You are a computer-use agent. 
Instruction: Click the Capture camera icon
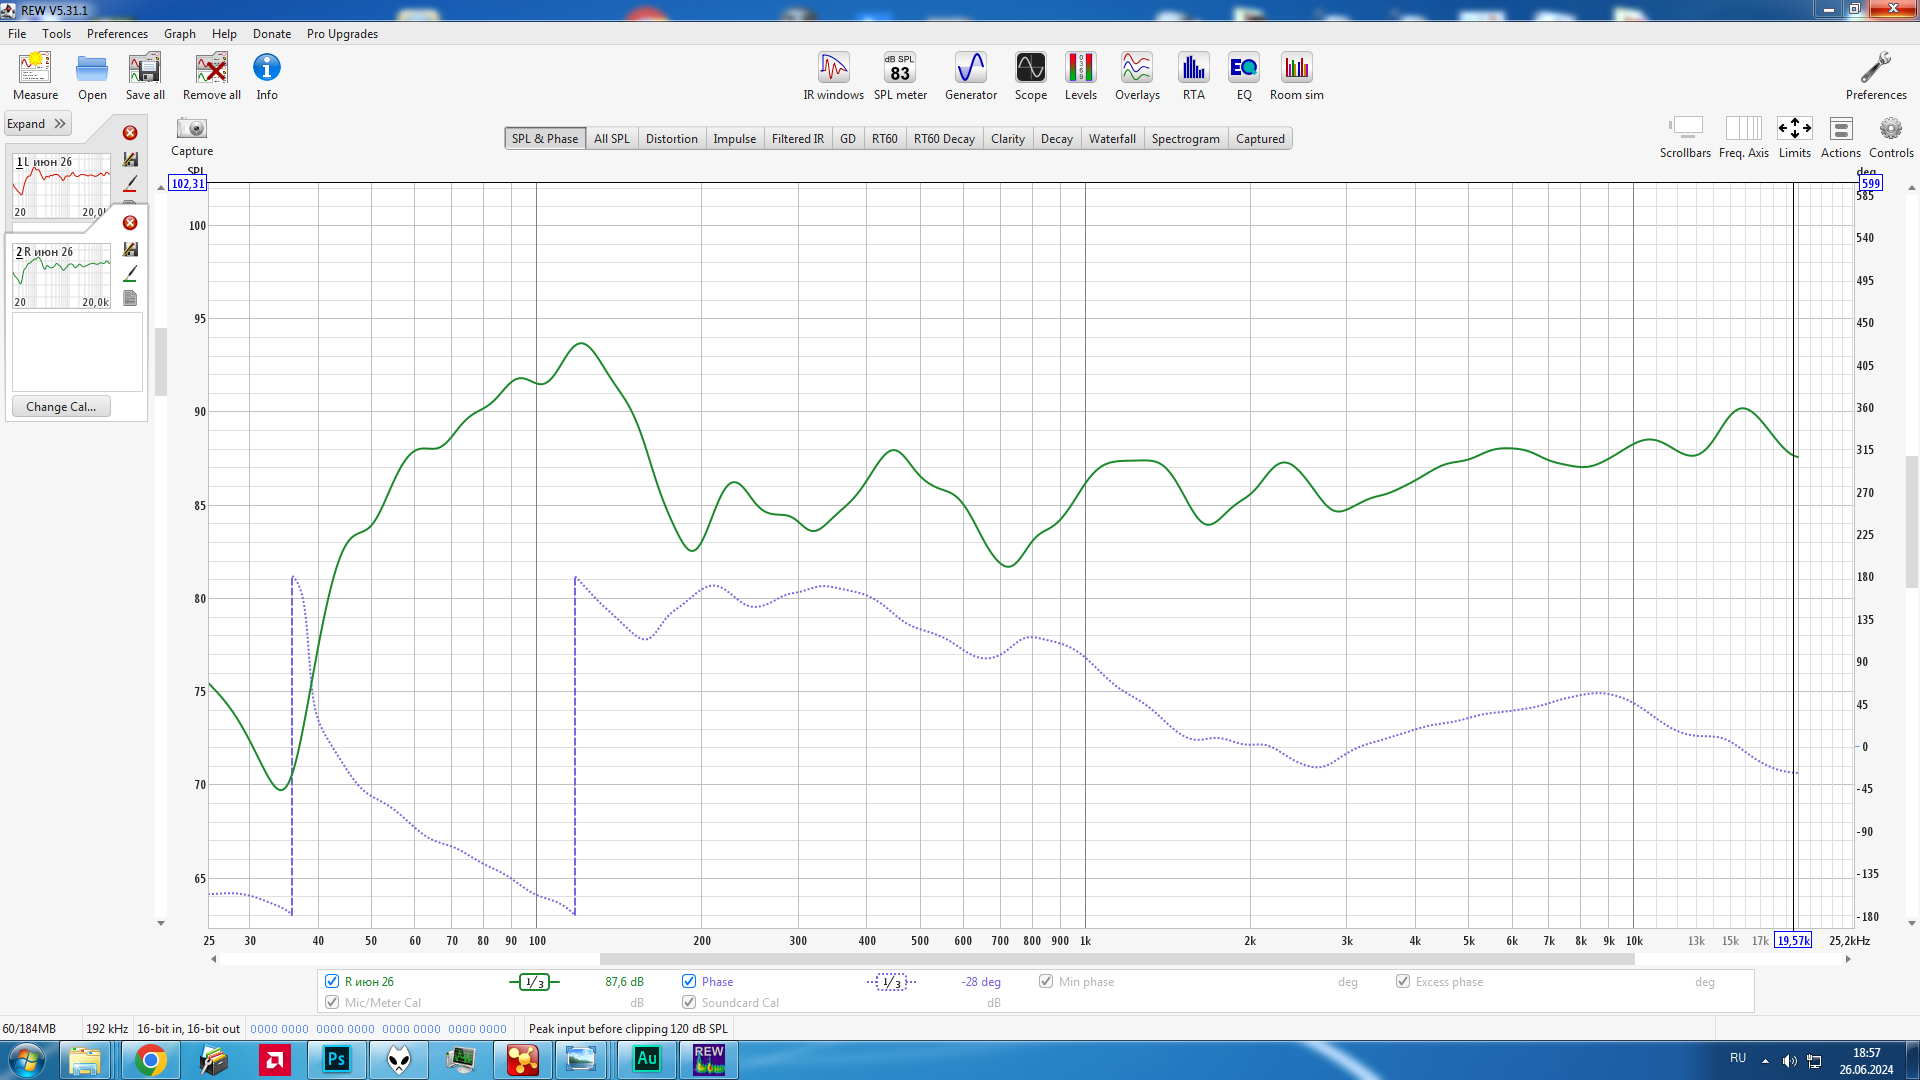pos(191,129)
